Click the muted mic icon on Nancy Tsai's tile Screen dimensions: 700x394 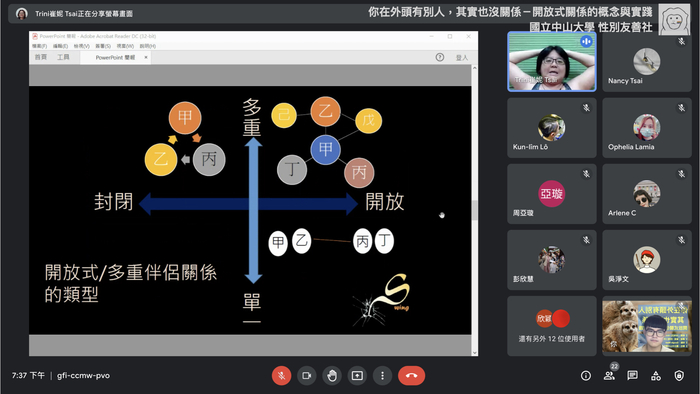pyautogui.click(x=681, y=41)
